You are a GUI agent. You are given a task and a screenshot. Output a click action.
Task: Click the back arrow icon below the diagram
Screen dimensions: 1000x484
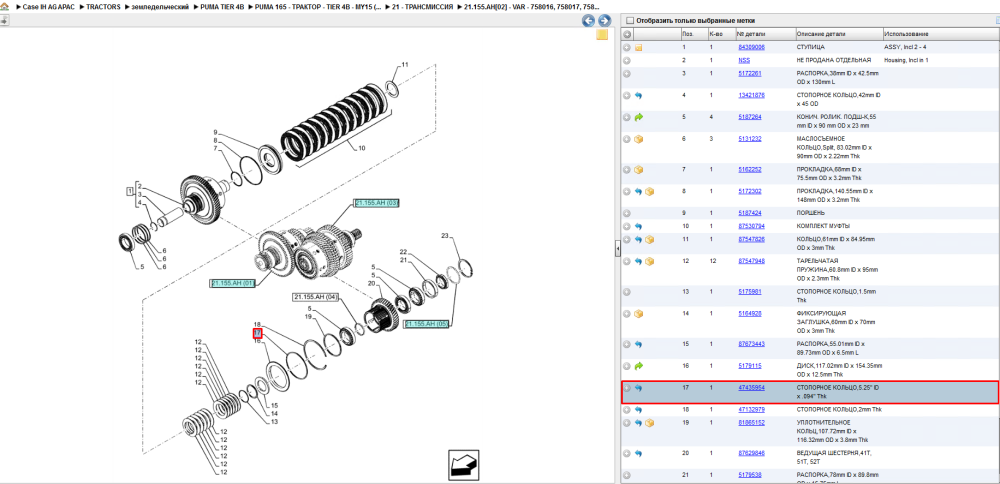pyautogui.click(x=464, y=466)
